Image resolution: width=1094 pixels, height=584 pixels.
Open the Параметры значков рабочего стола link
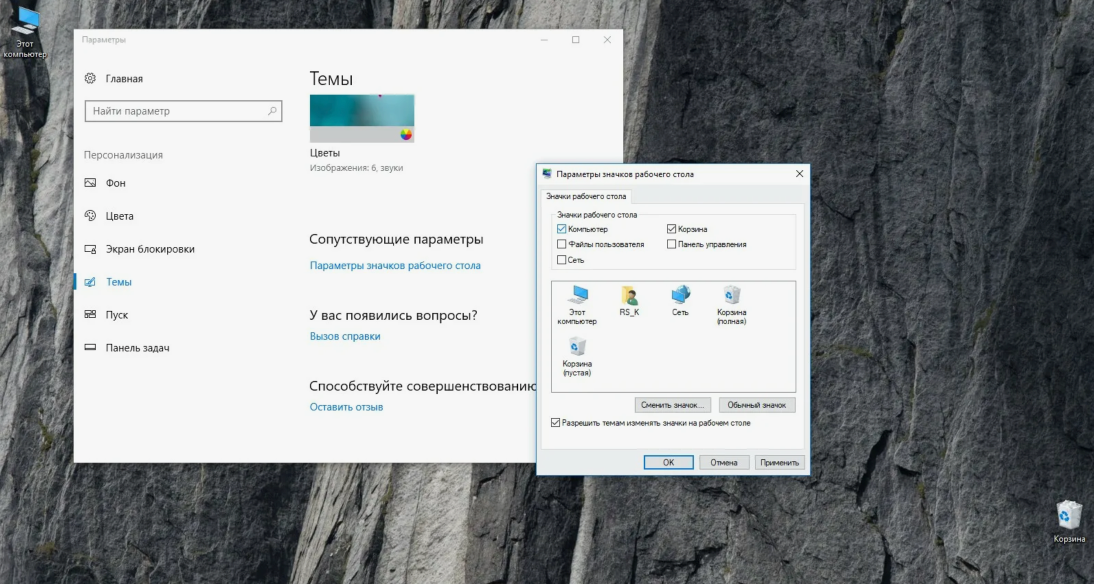pyautogui.click(x=394, y=265)
